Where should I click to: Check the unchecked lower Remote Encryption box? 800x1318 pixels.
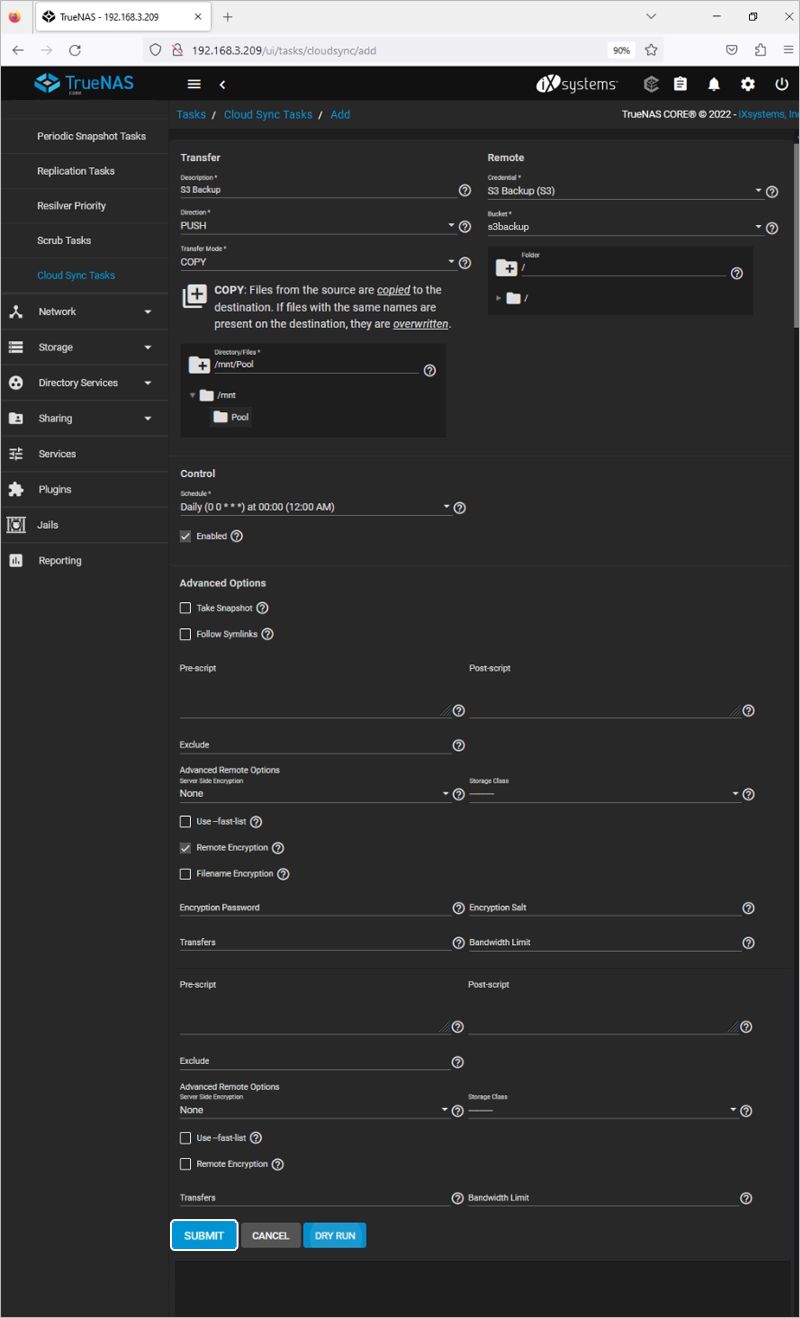(185, 1164)
